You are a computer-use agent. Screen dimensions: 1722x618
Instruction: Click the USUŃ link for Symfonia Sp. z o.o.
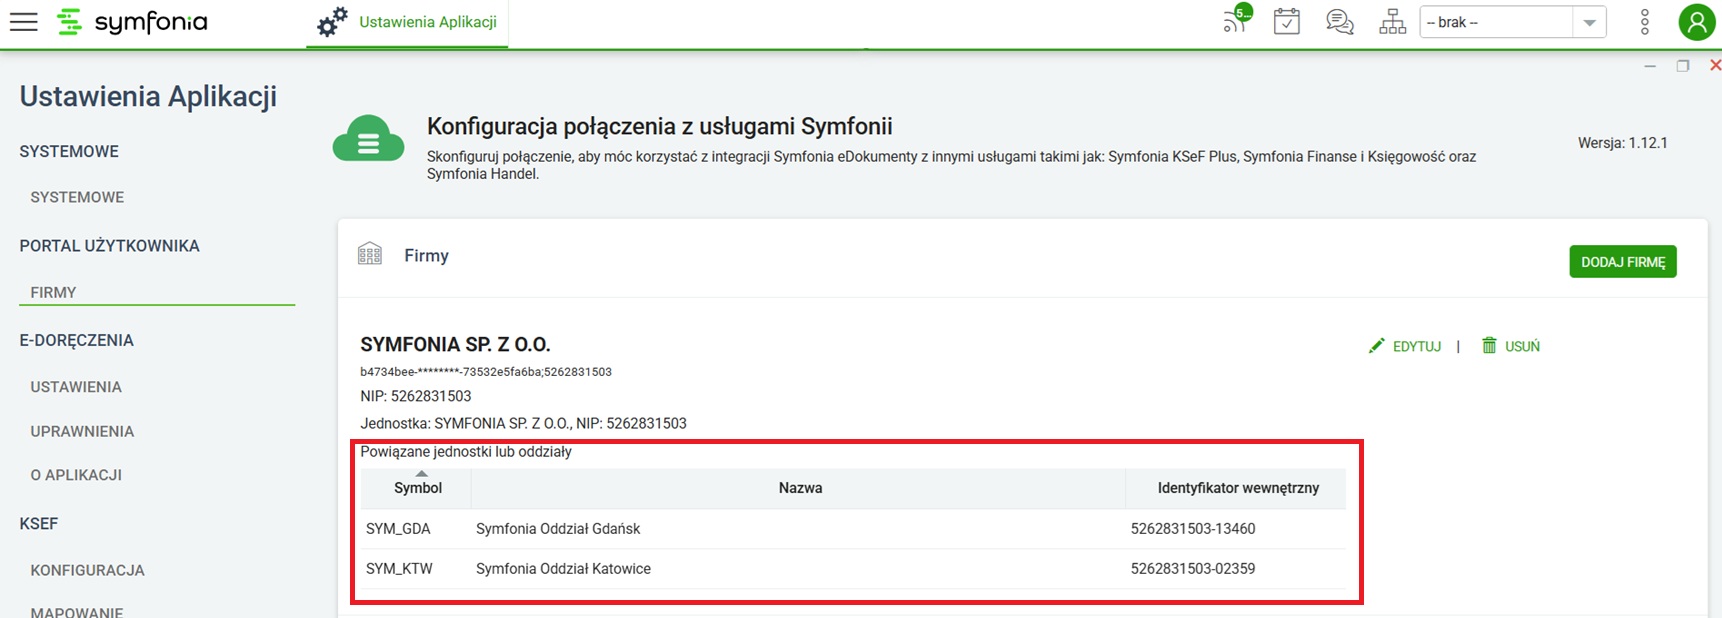[1522, 346]
